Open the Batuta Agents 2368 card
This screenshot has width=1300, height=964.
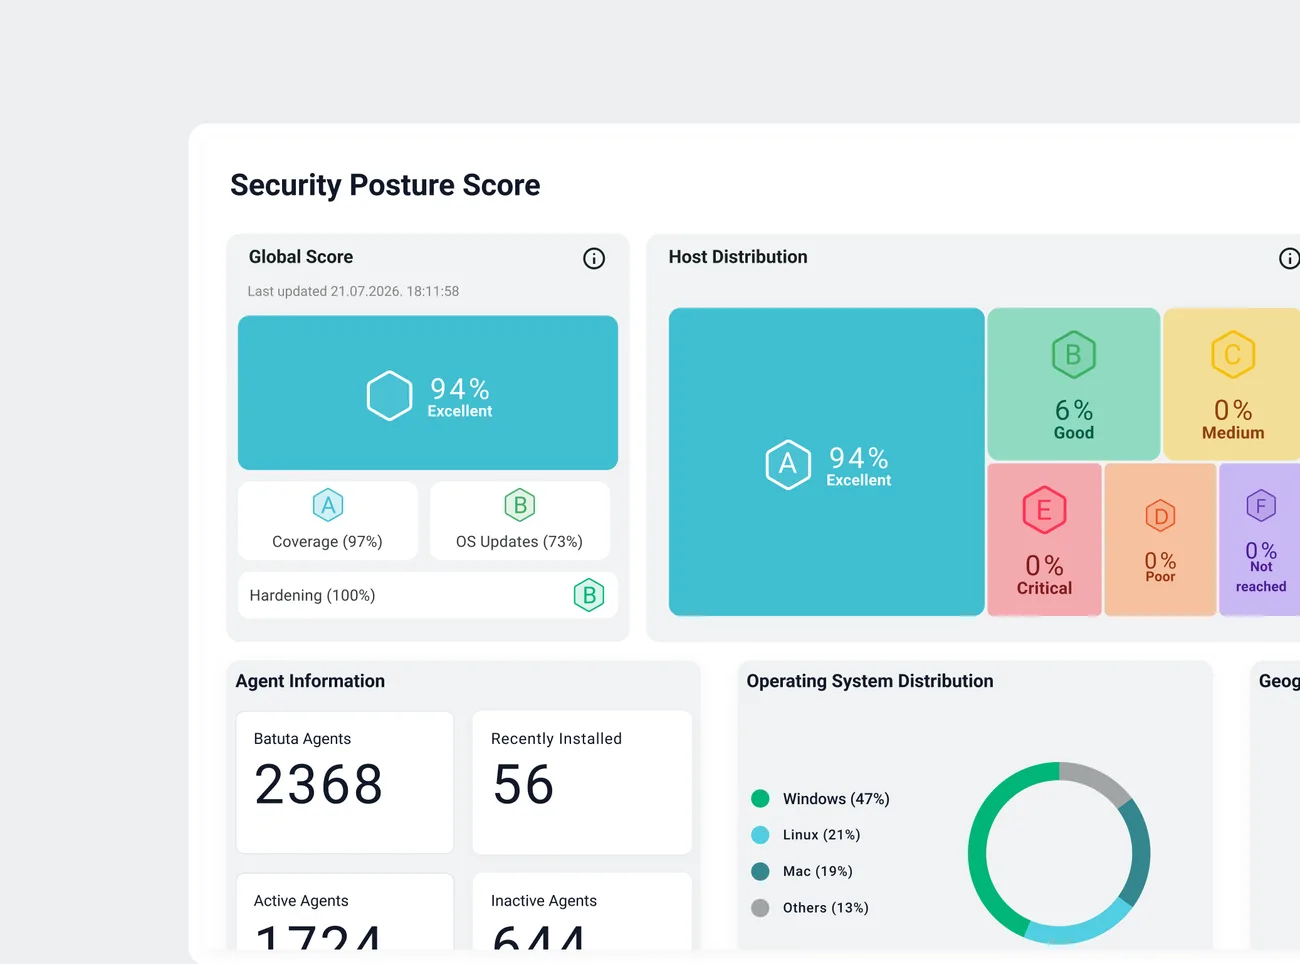(x=345, y=782)
